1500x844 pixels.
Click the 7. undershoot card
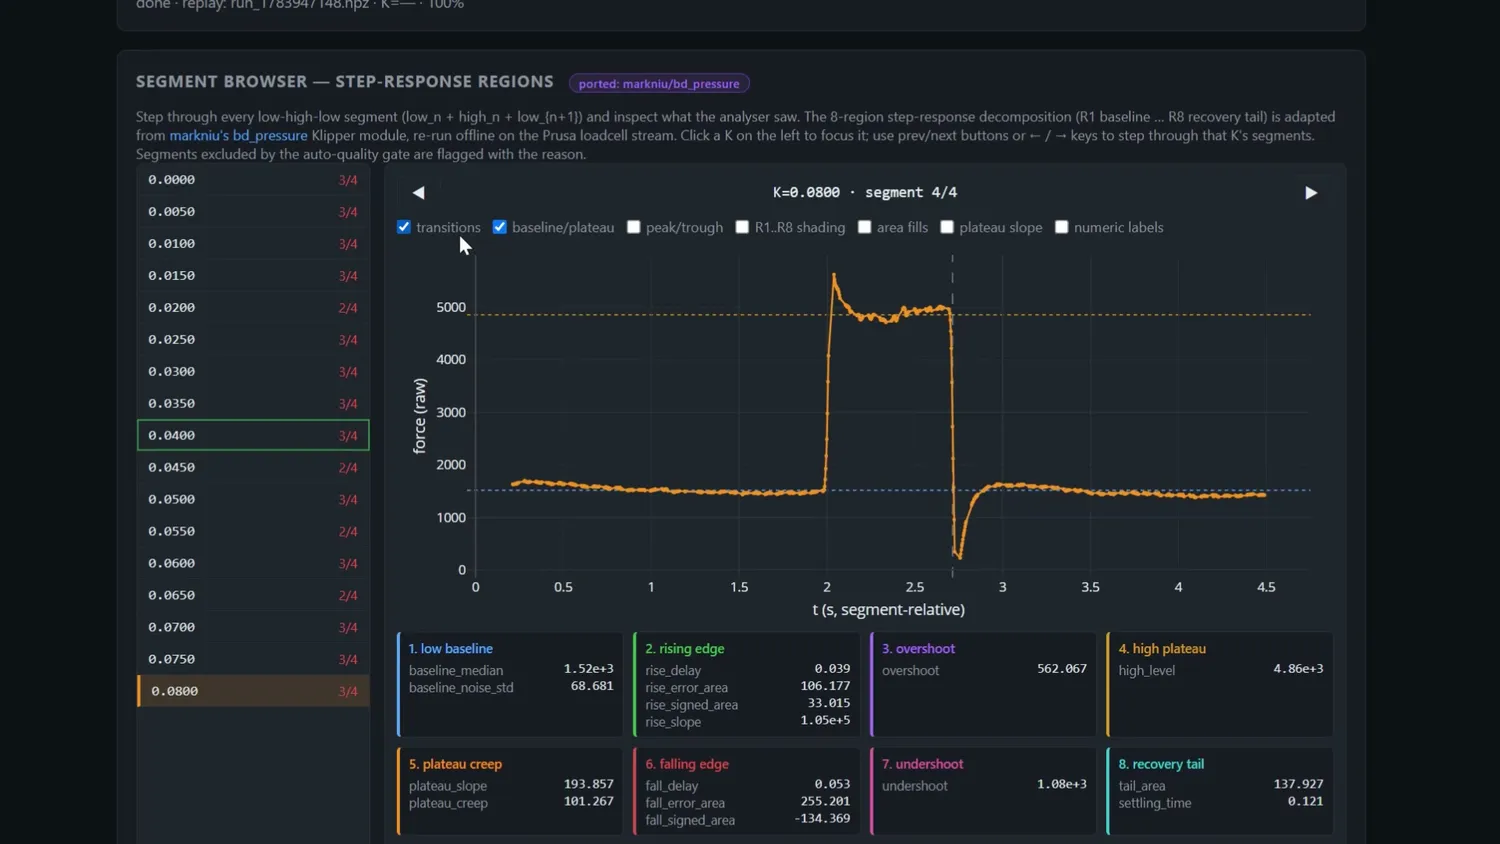[983, 791]
